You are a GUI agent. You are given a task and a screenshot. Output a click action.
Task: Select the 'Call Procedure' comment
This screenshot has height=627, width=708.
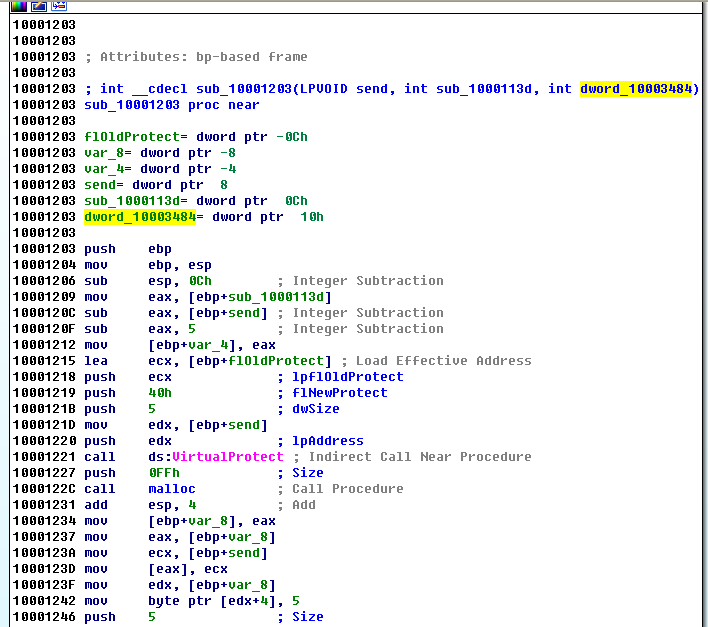tap(348, 489)
